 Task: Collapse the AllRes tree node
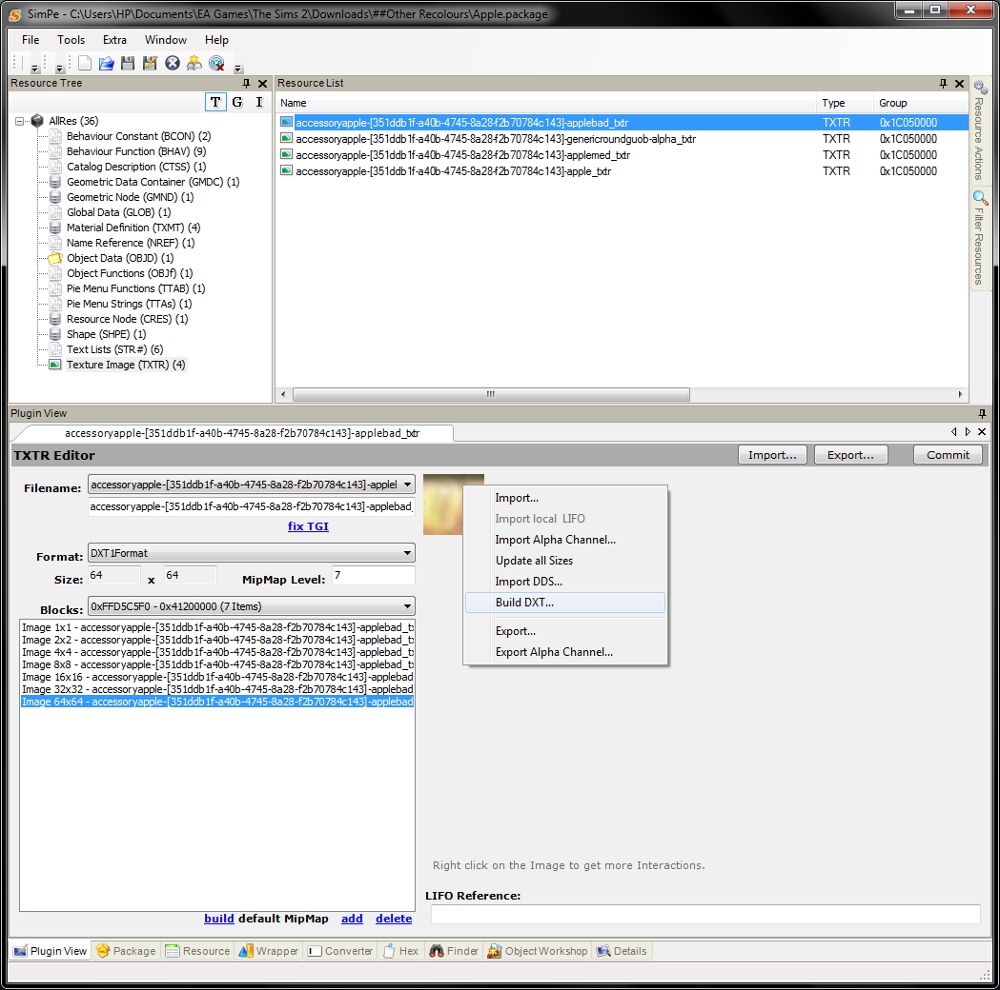(x=20, y=121)
